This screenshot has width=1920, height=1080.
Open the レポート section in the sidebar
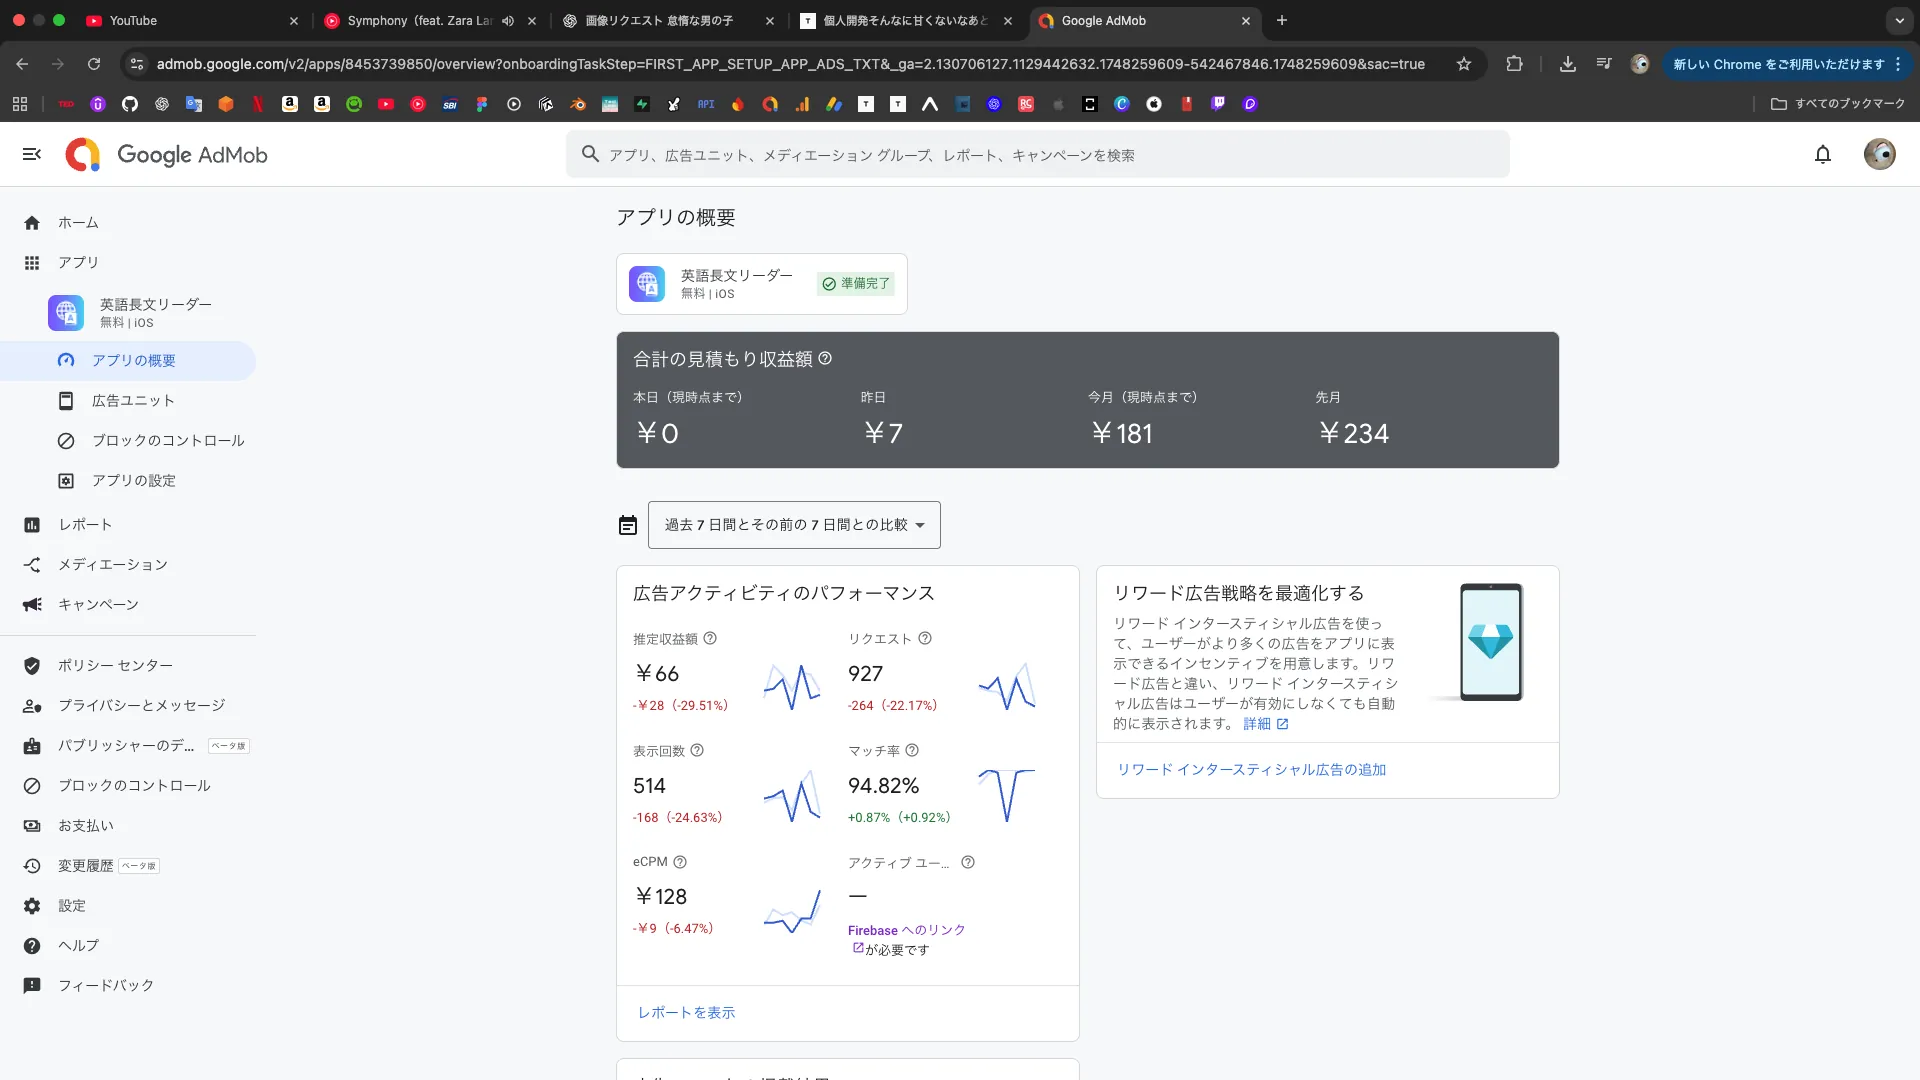pos(85,524)
